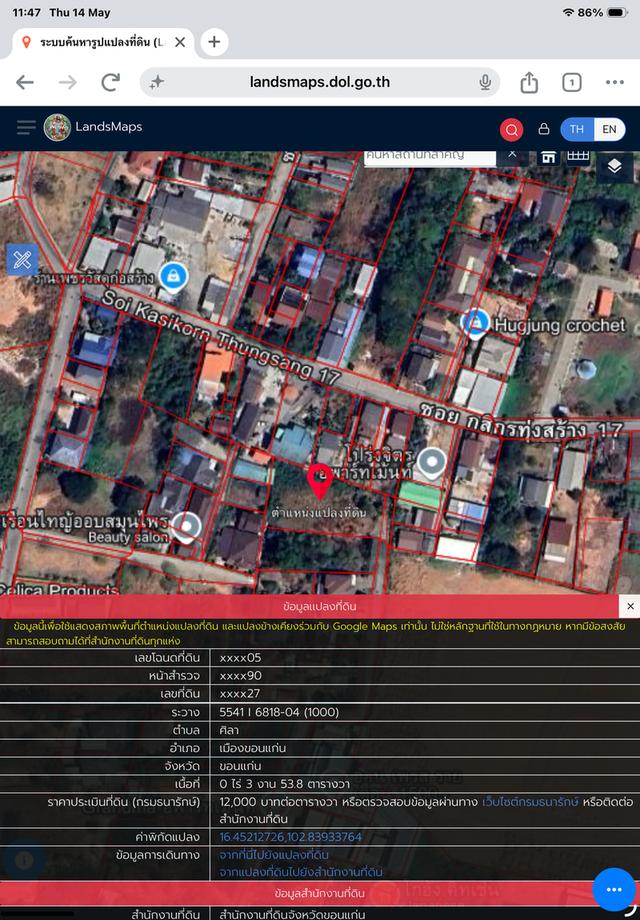The width and height of the screenshot is (640, 920).
Task: Open coordinates link 16.45212726,102.83933764
Action: point(290,837)
